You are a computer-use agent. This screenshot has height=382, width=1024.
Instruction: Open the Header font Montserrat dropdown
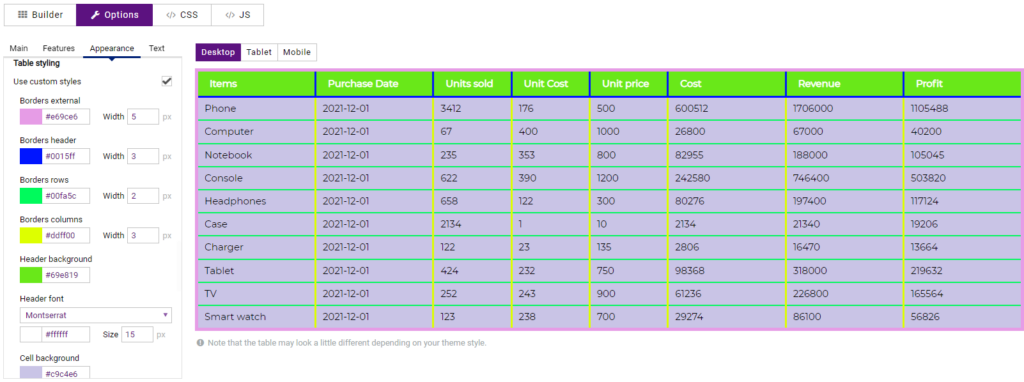click(x=96, y=315)
